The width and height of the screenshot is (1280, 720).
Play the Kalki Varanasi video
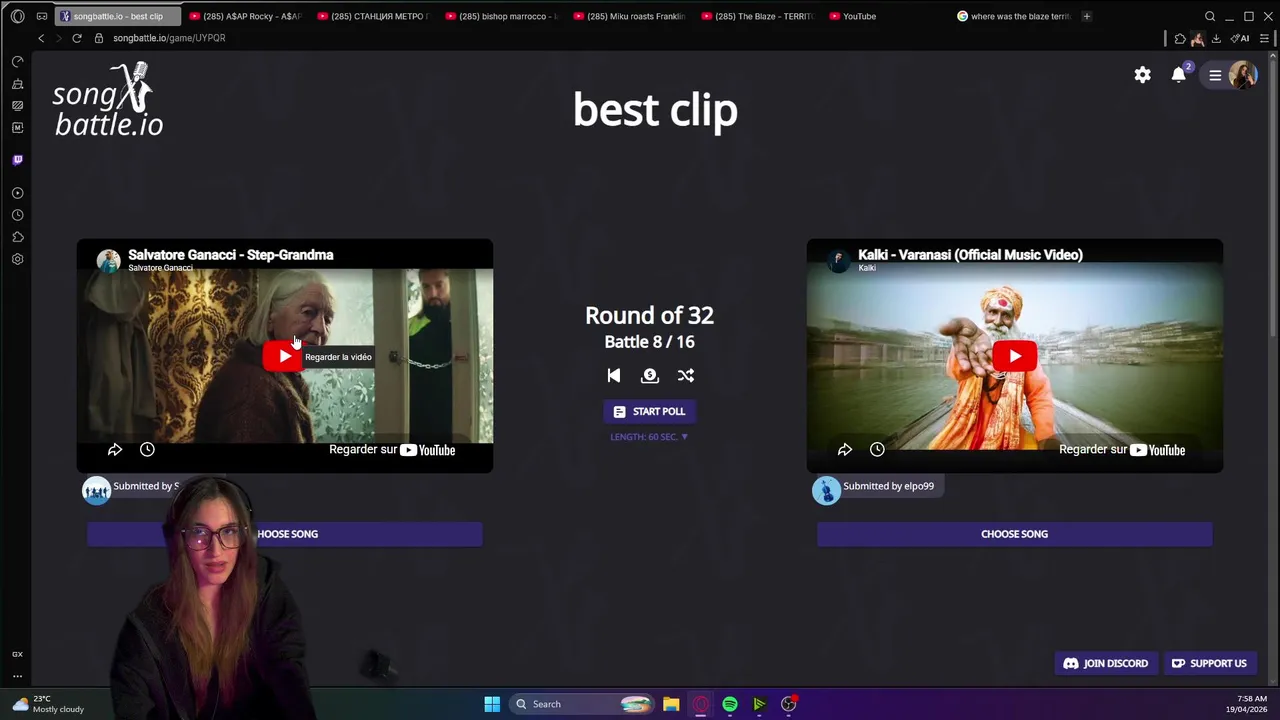tap(1015, 356)
